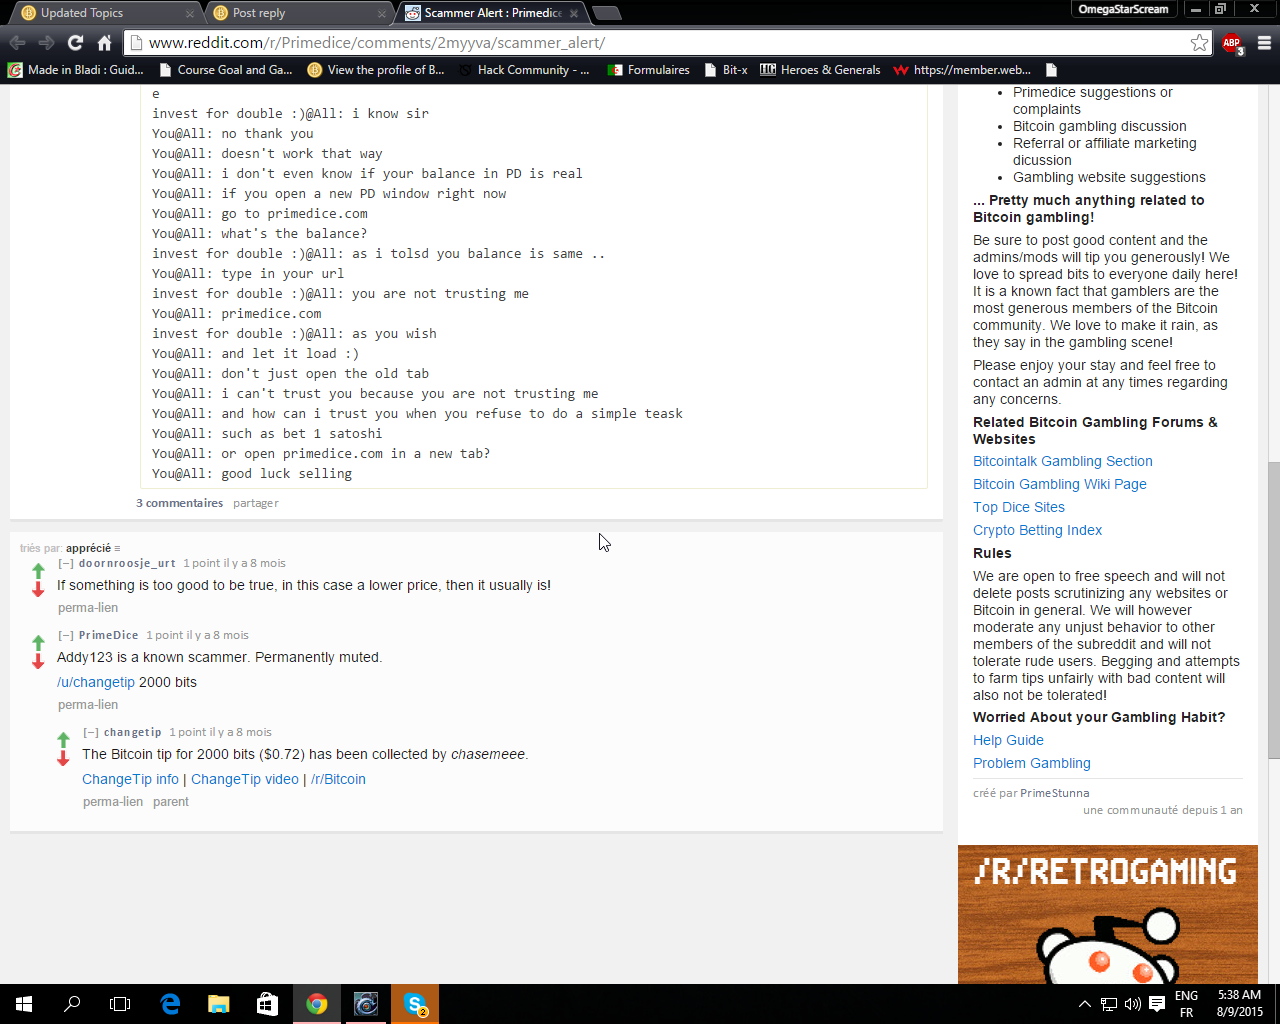This screenshot has height=1024, width=1280.
Task: Open Bitcoin Gambling Wiki Page link
Action: (x=1060, y=484)
